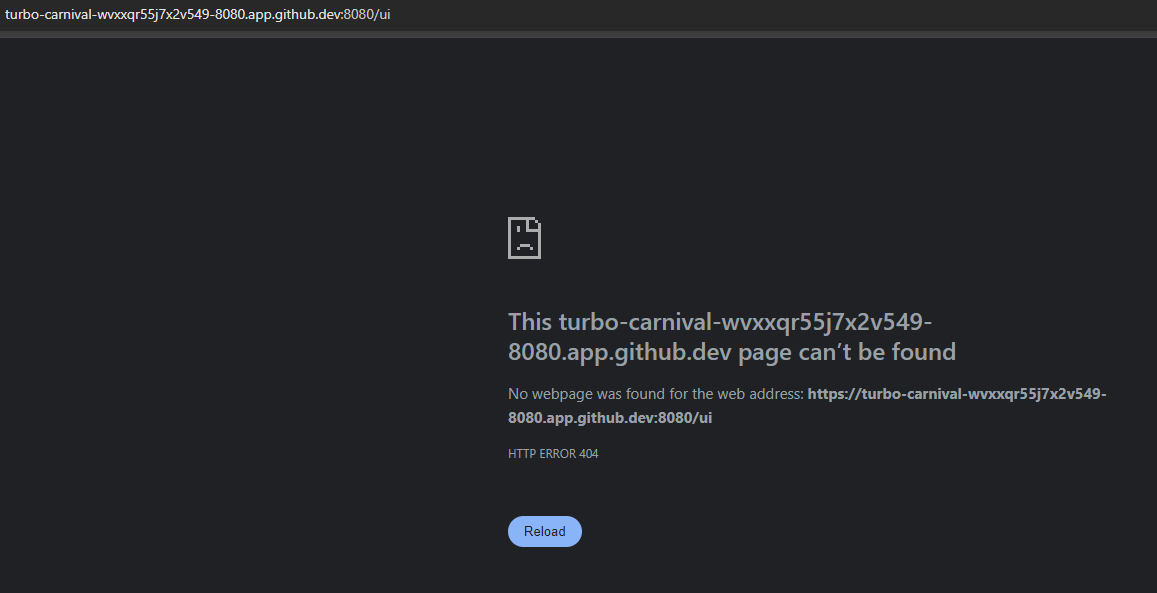Image resolution: width=1157 pixels, height=593 pixels.
Task: Select the HTTP ERROR 404 text
Action: tap(553, 454)
